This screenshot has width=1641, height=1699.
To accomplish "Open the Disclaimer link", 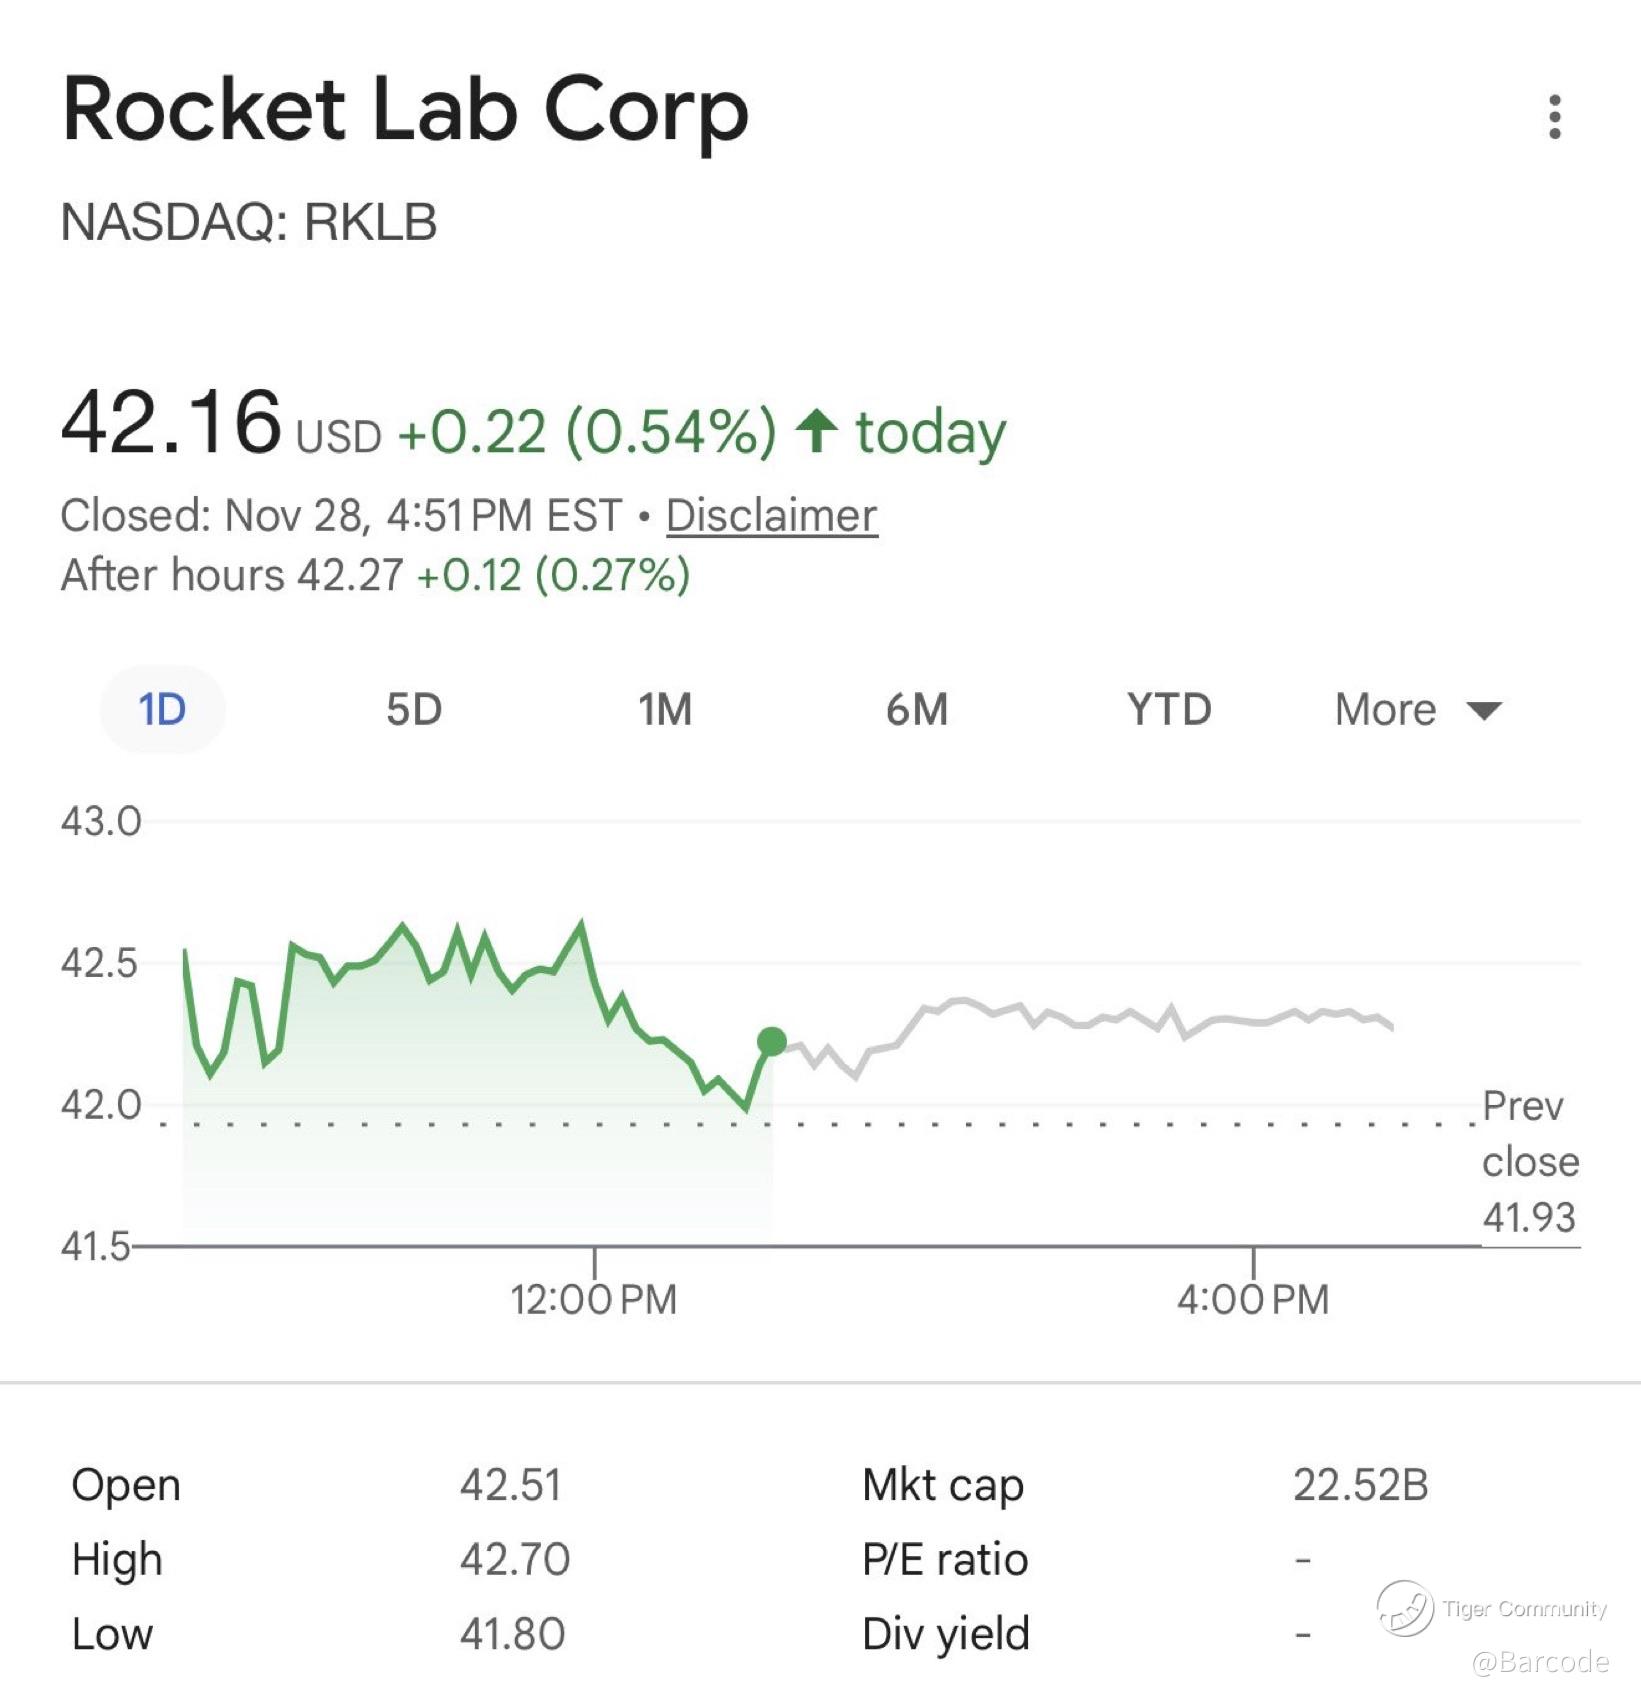I will point(771,516).
